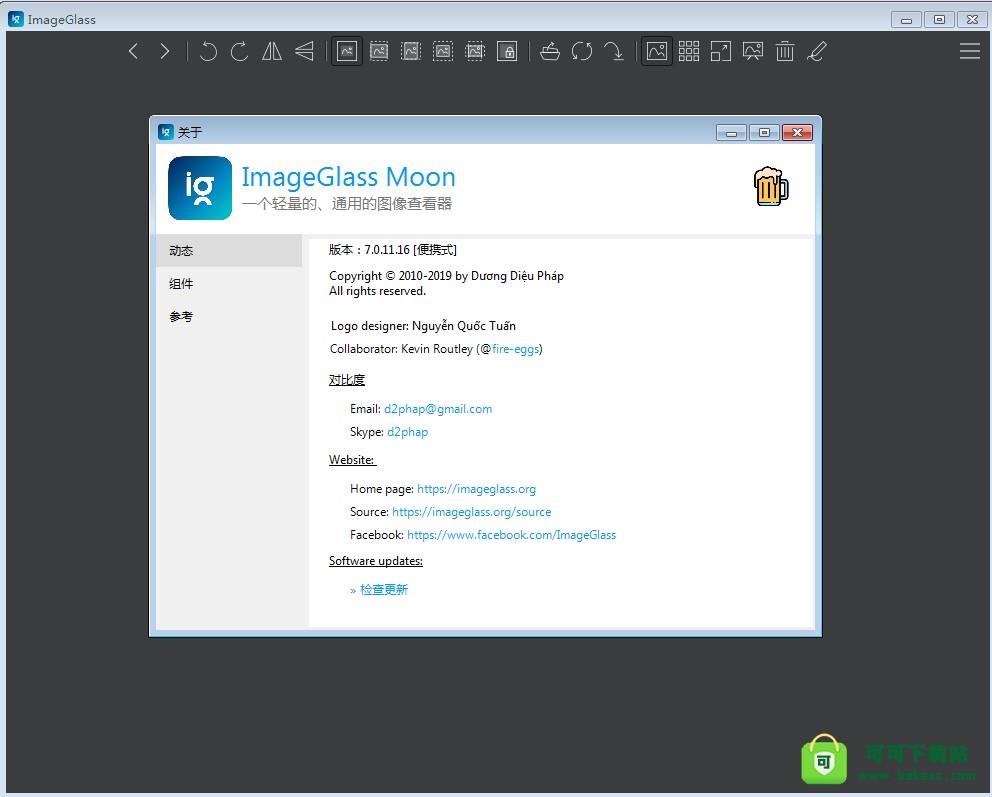This screenshot has height=797, width=992.
Task: Start the slideshow
Action: (753, 51)
